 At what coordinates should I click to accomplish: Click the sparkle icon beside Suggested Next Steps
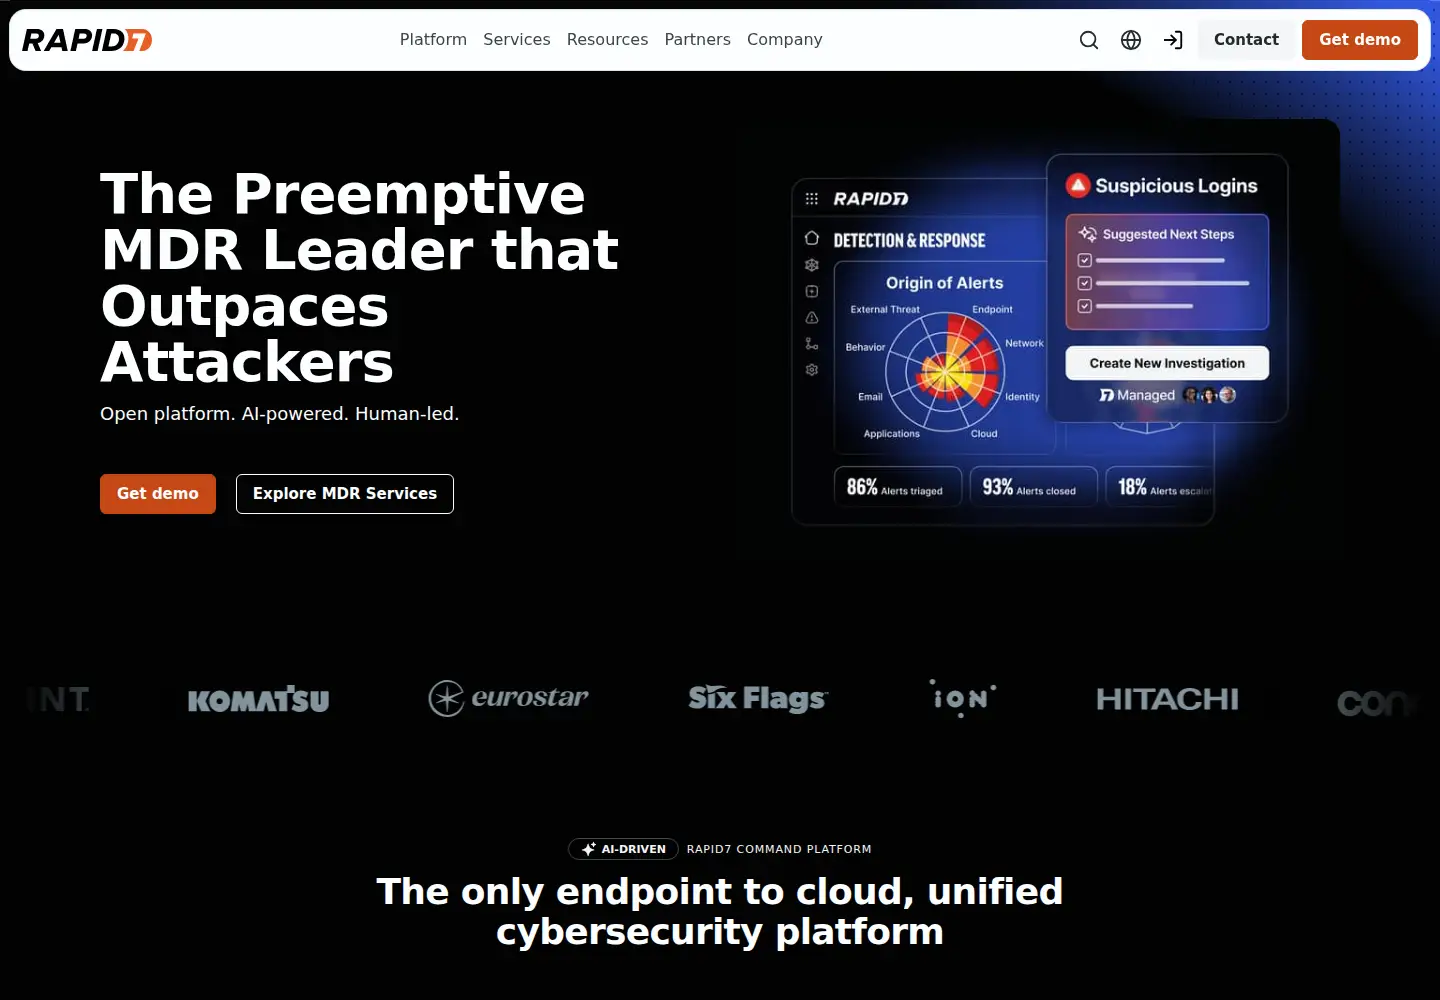[1087, 234]
